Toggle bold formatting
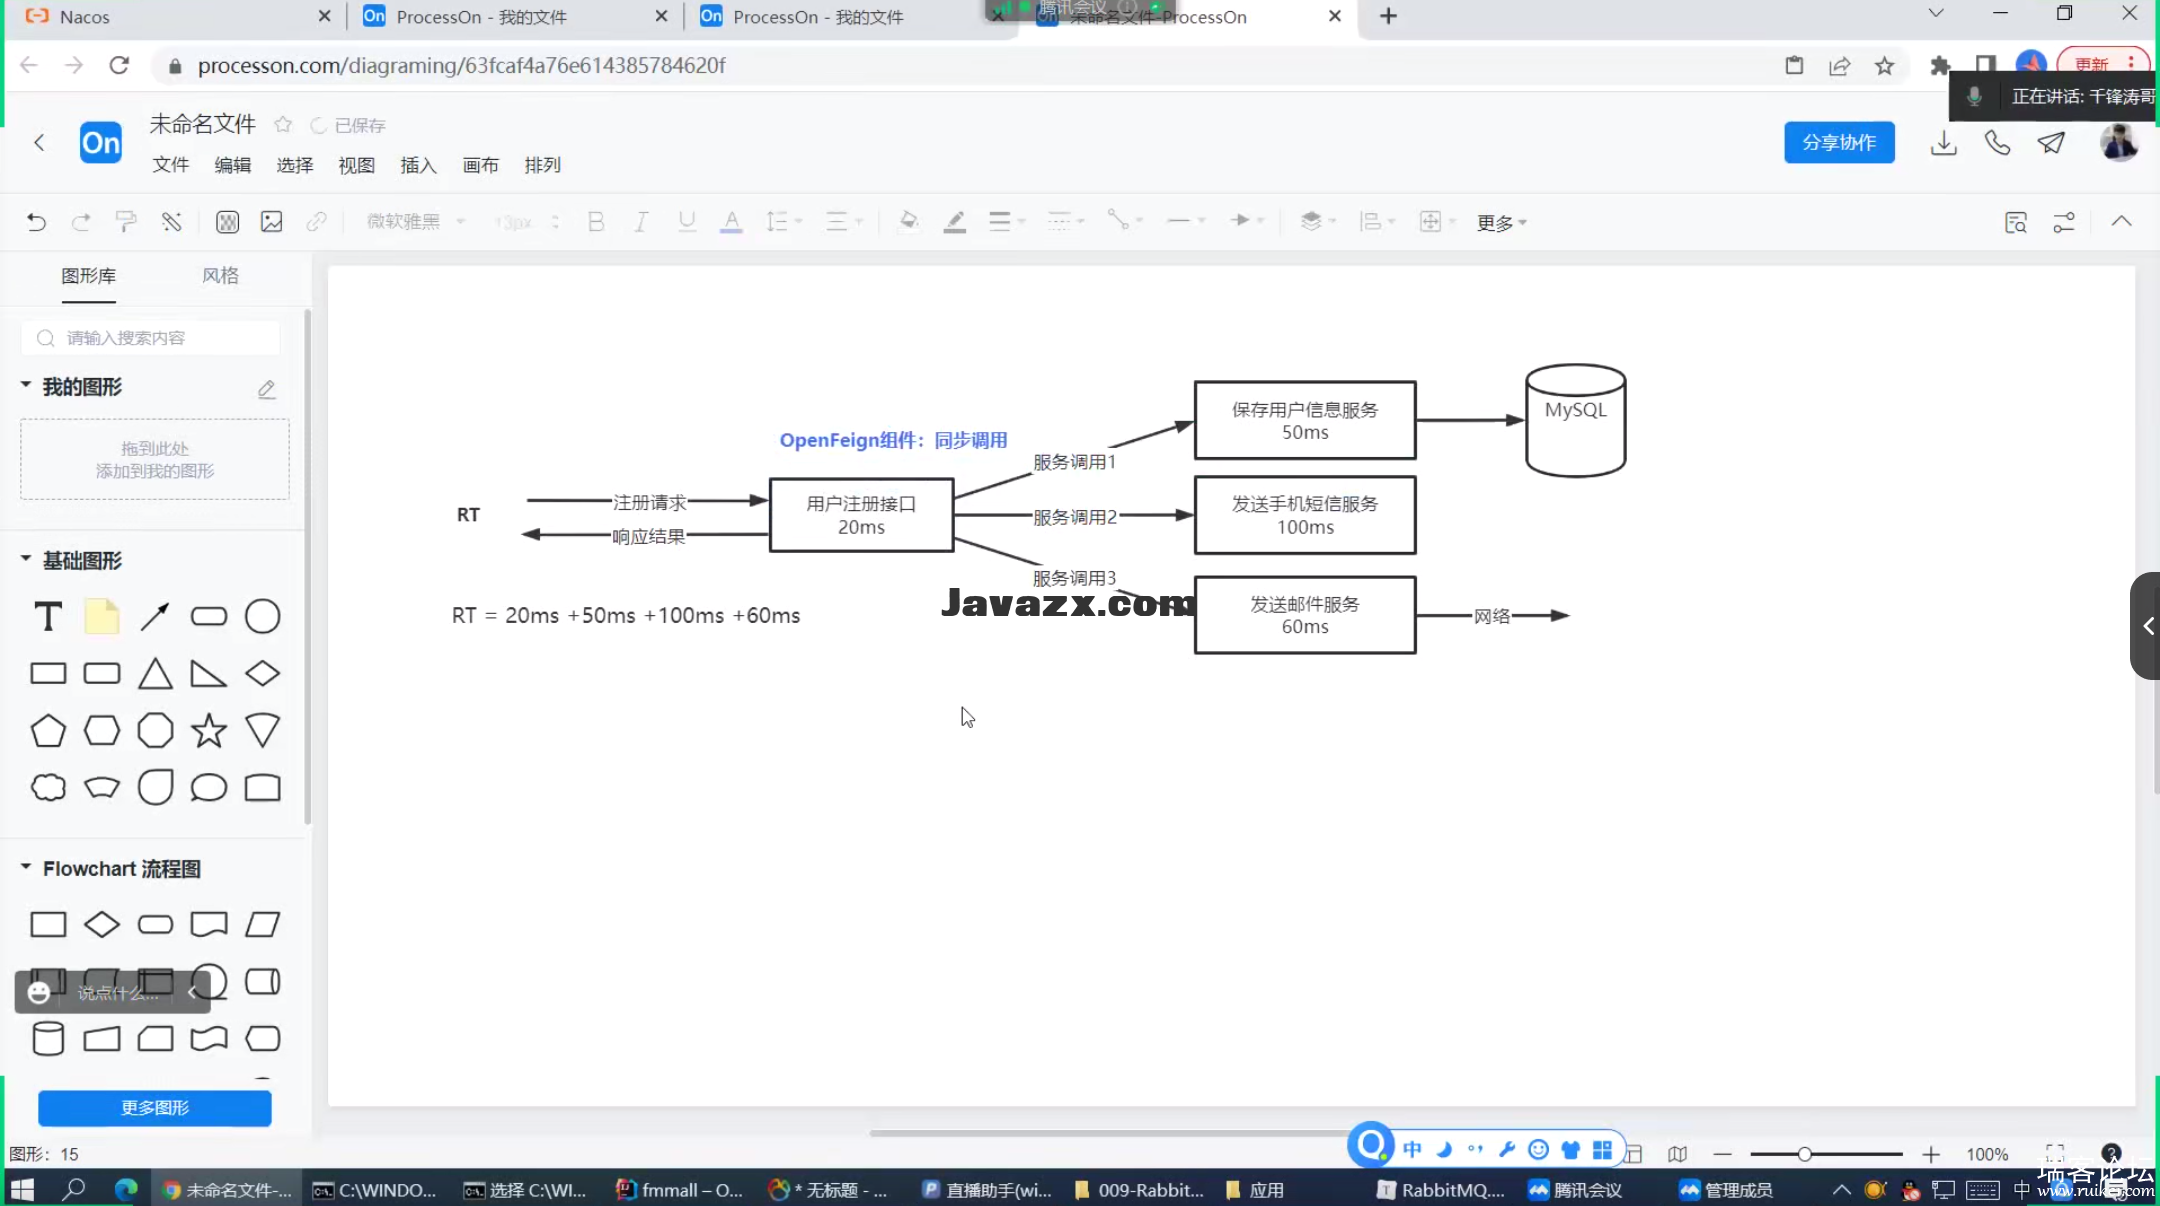This screenshot has height=1206, width=2160. [596, 222]
